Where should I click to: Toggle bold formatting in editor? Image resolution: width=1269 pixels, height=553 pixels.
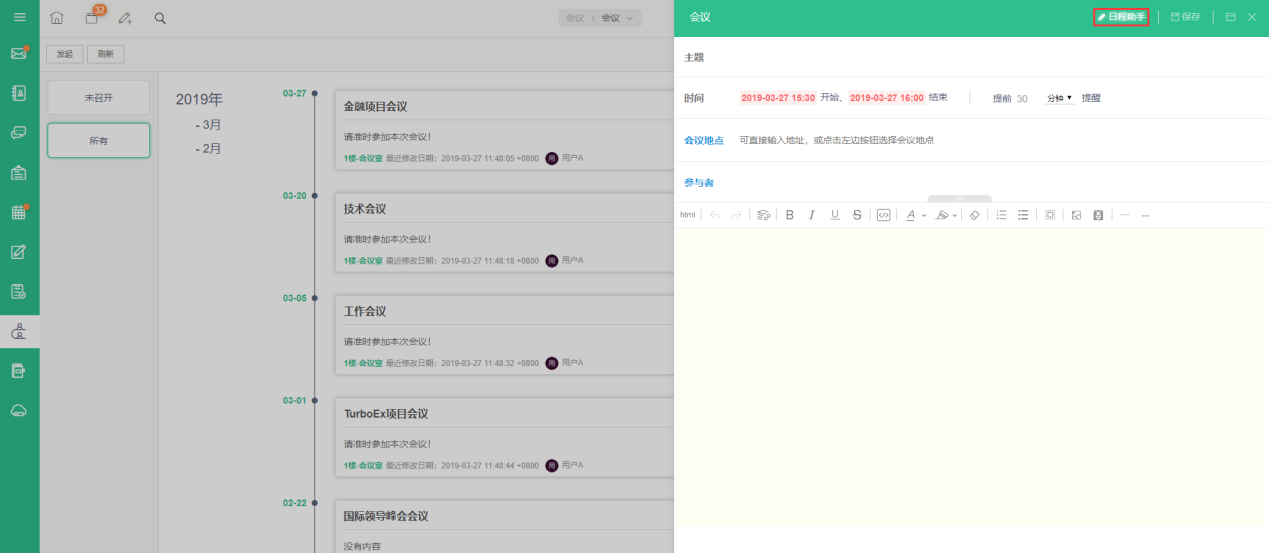click(789, 215)
